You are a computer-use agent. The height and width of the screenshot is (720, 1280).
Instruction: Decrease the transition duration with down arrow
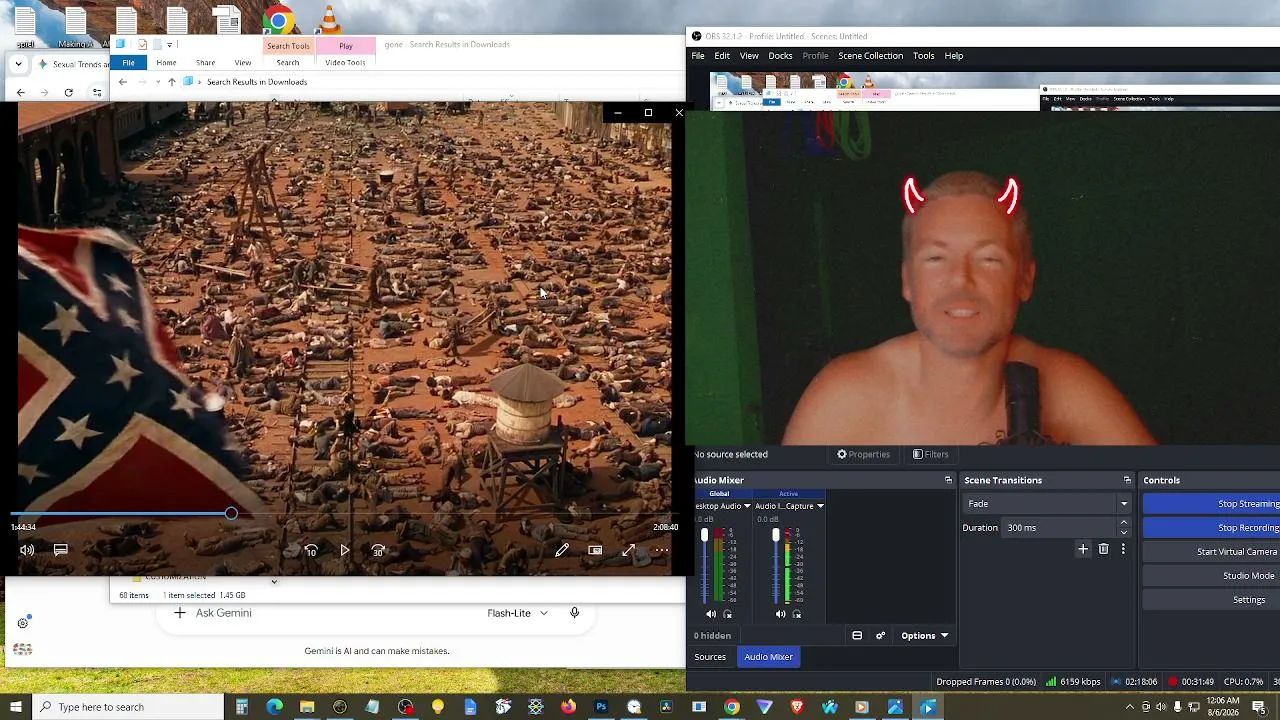(x=1124, y=533)
